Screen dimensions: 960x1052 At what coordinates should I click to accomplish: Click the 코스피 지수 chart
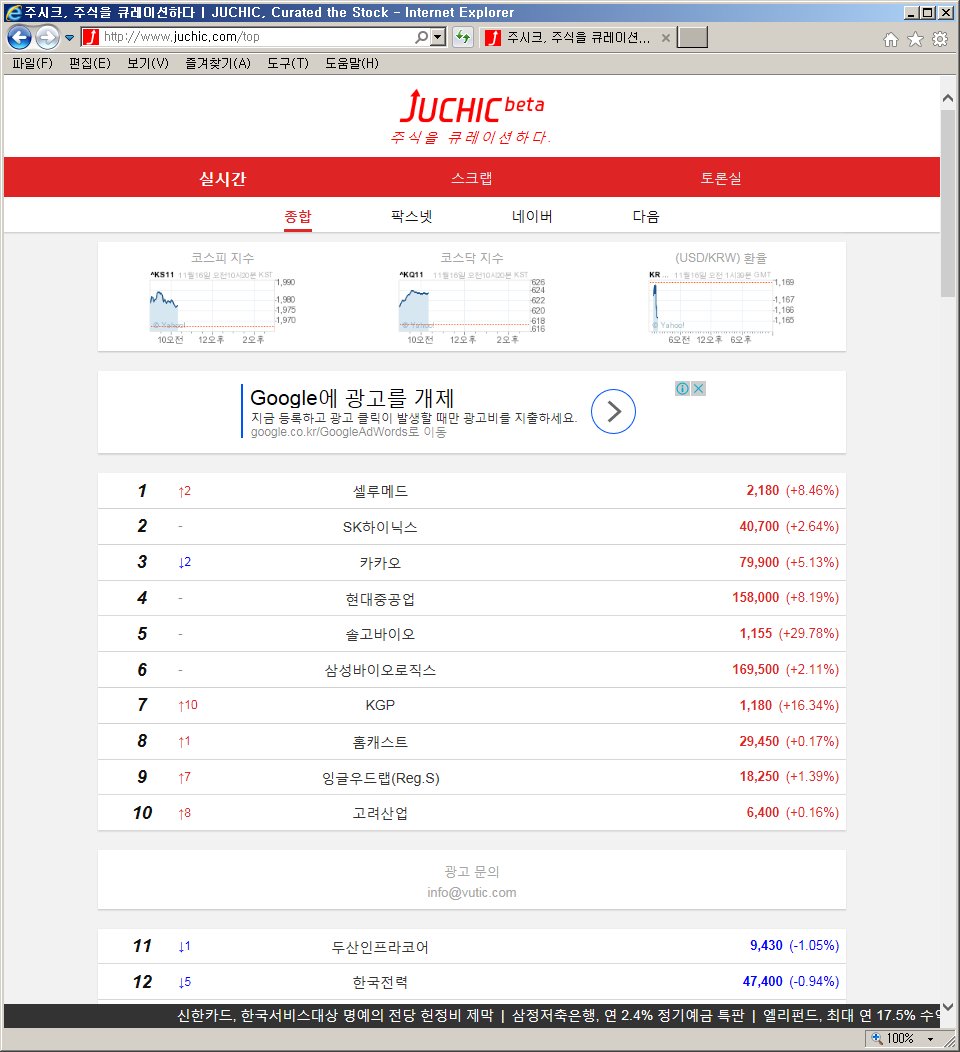point(222,307)
